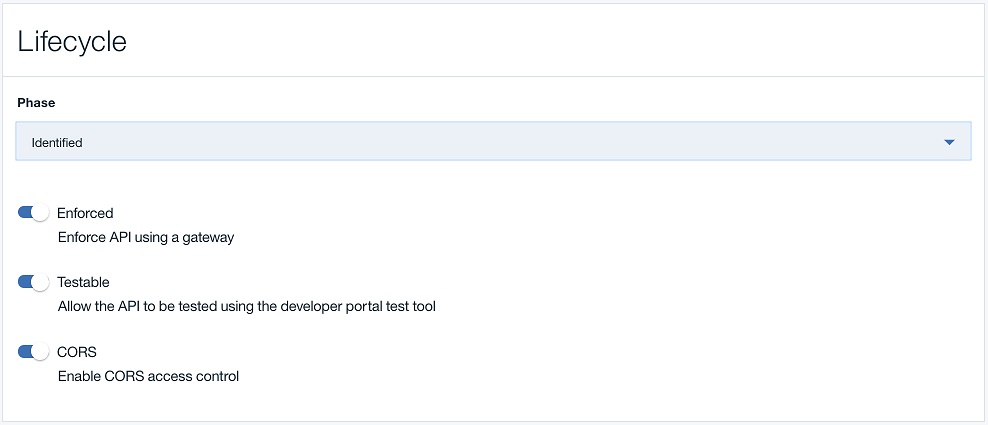The image size is (988, 425).
Task: Click the blue track of CORS switch
Action: coord(25,352)
